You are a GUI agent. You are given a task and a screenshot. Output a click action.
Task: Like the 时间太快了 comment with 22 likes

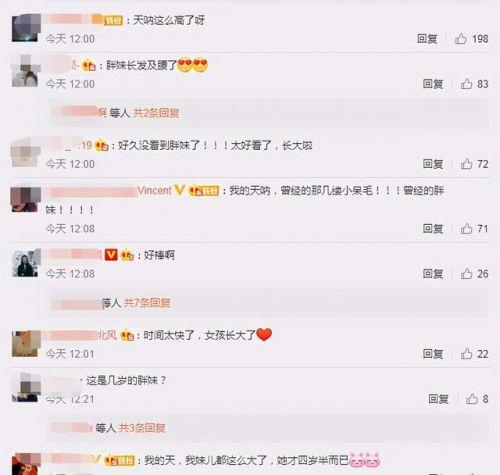(x=466, y=354)
